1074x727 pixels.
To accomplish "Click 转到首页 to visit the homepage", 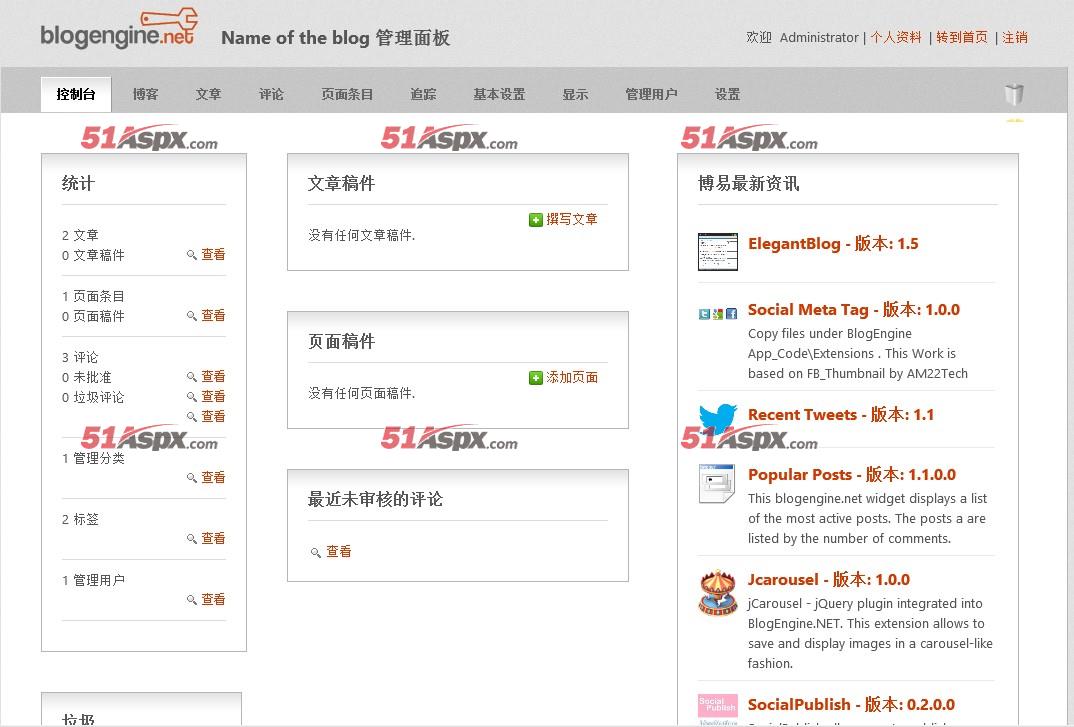I will 962,37.
